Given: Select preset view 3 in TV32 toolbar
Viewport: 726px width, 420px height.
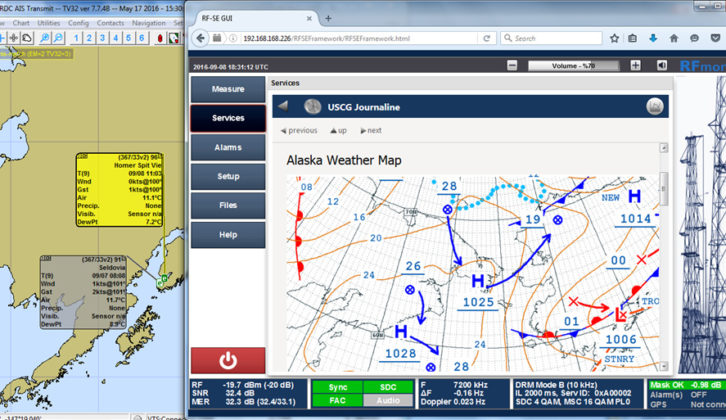Looking at the screenshot, I should (102, 38).
